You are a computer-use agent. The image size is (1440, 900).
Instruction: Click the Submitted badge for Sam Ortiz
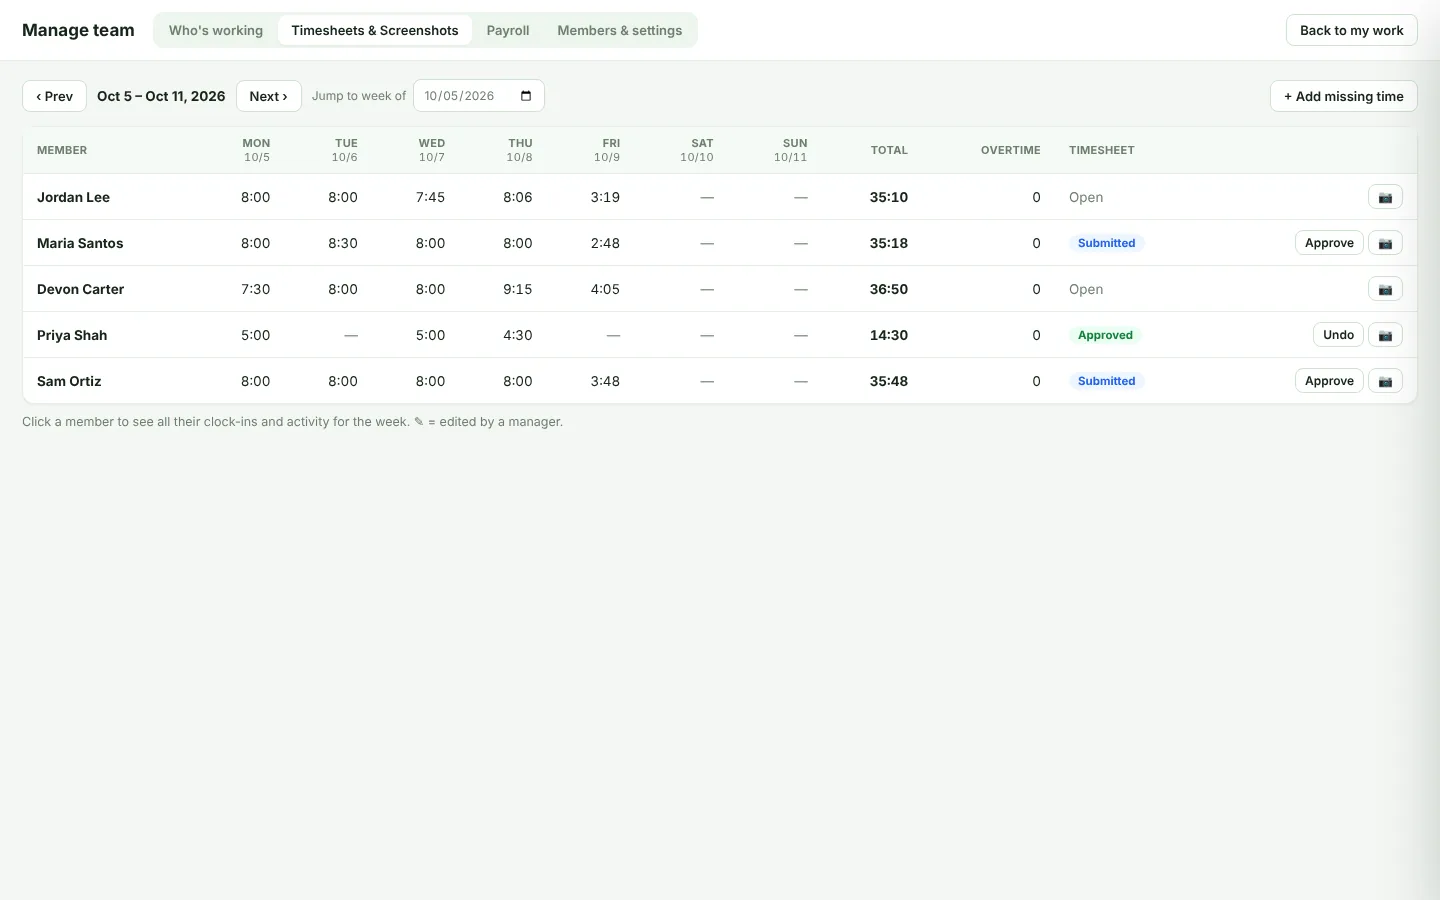1106,381
